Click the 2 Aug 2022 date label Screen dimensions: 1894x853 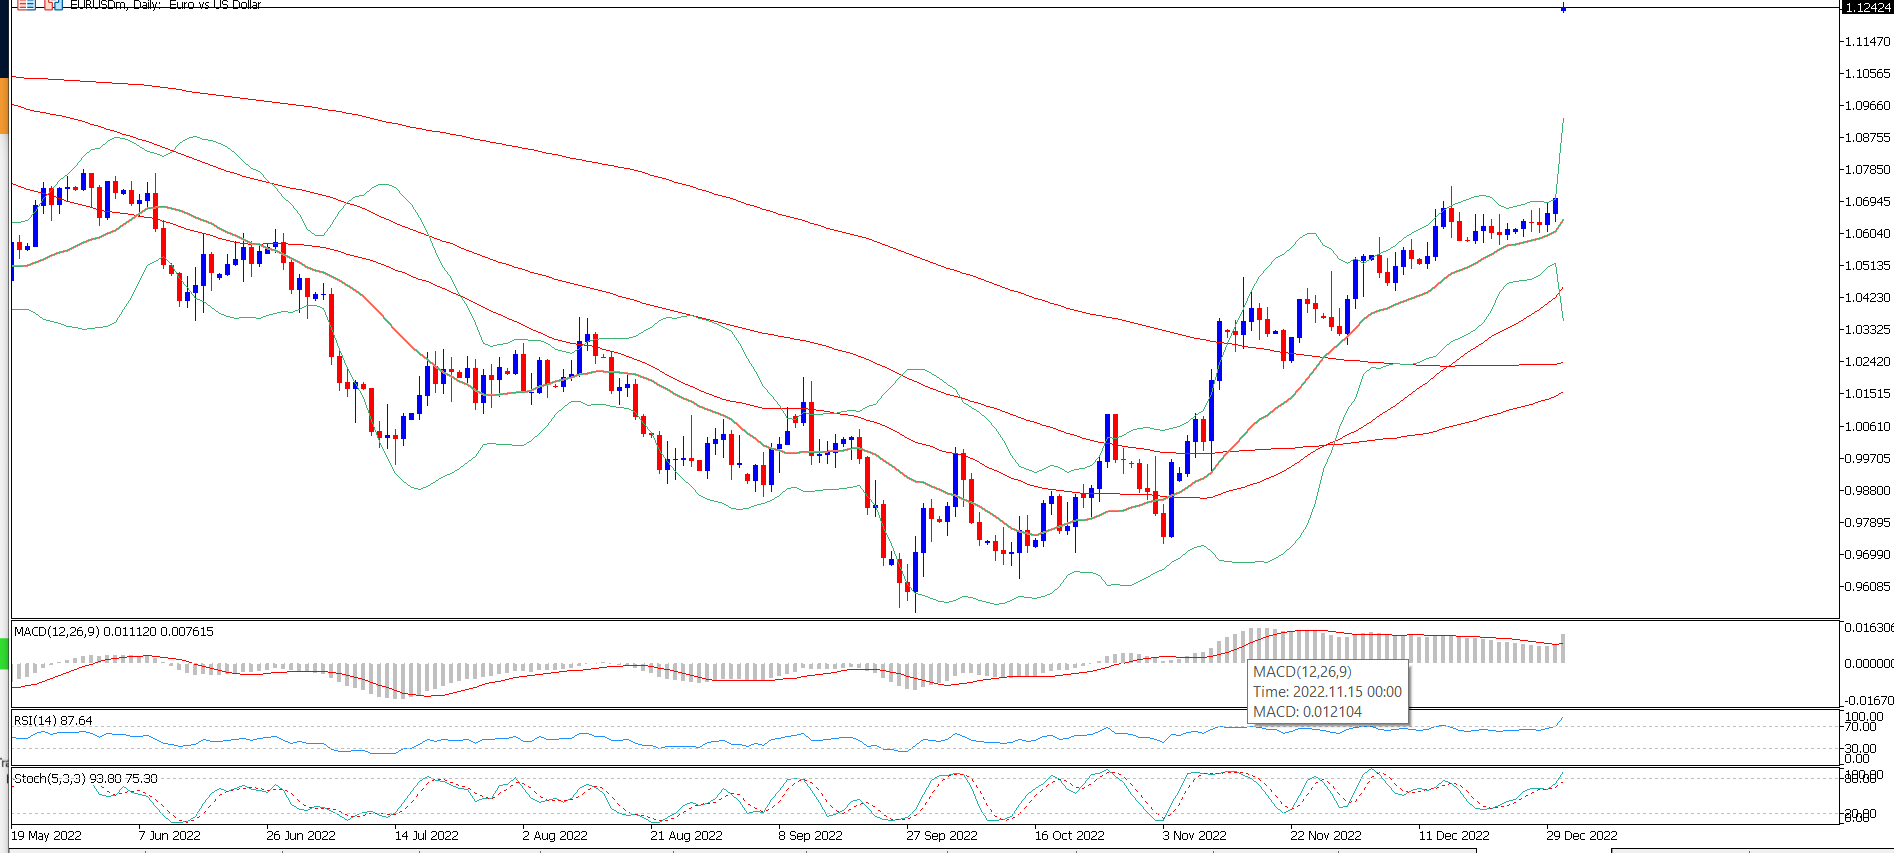[555, 836]
